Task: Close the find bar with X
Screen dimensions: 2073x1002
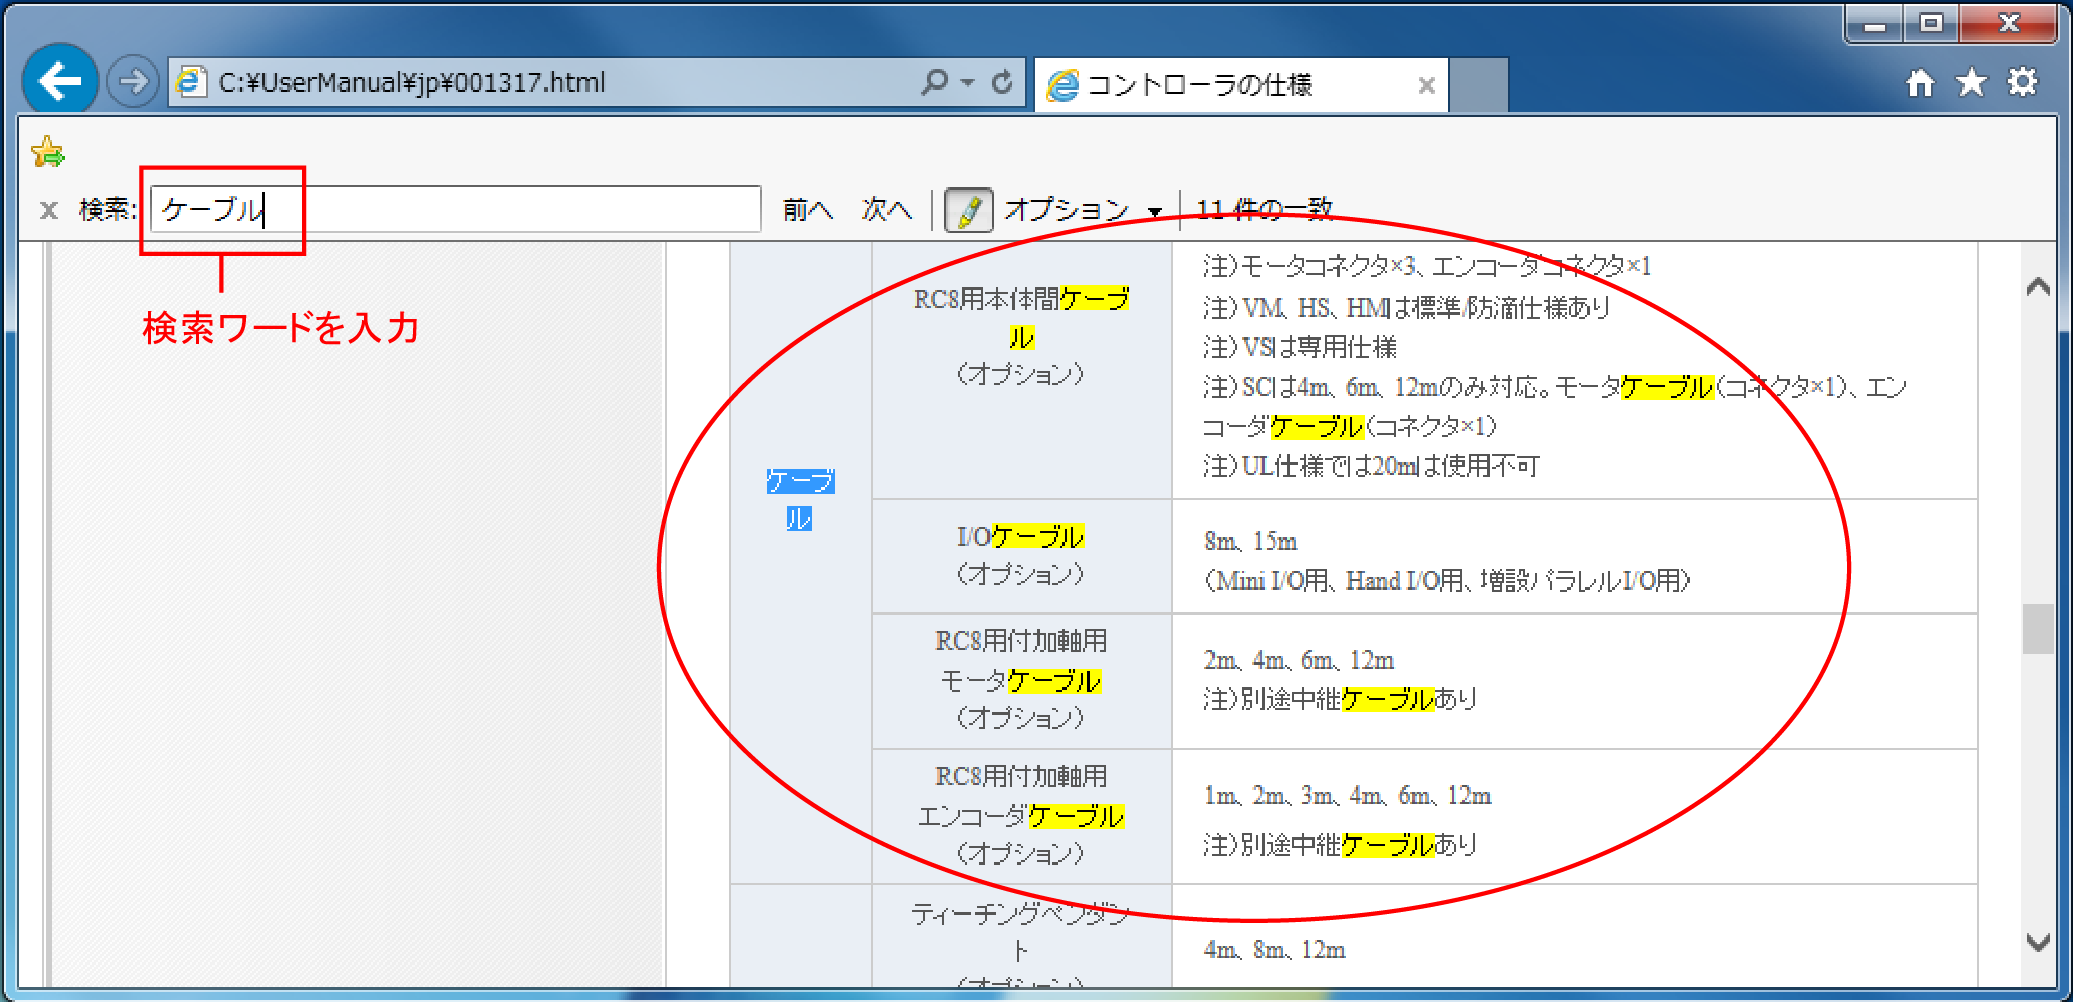Action: point(48,210)
